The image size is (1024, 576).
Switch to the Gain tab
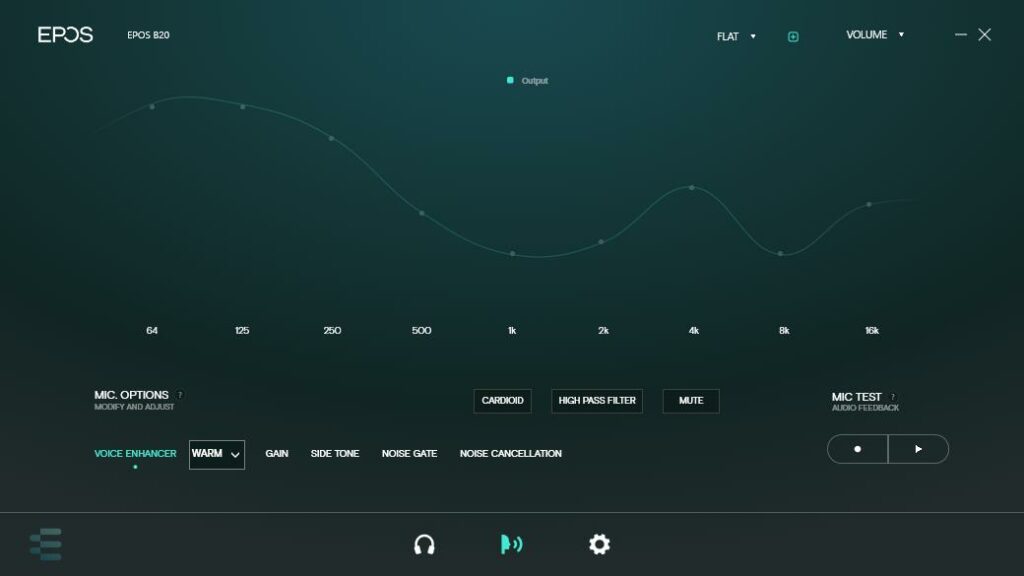pos(277,454)
